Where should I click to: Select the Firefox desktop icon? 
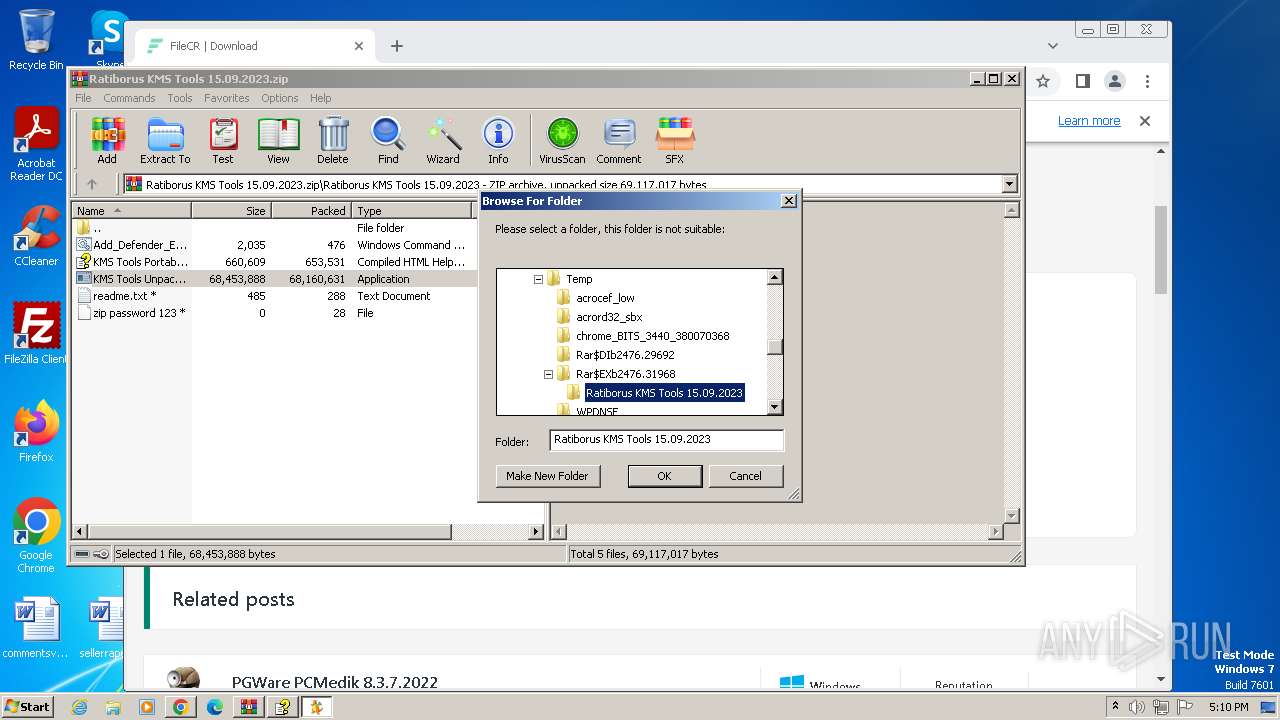point(36,432)
